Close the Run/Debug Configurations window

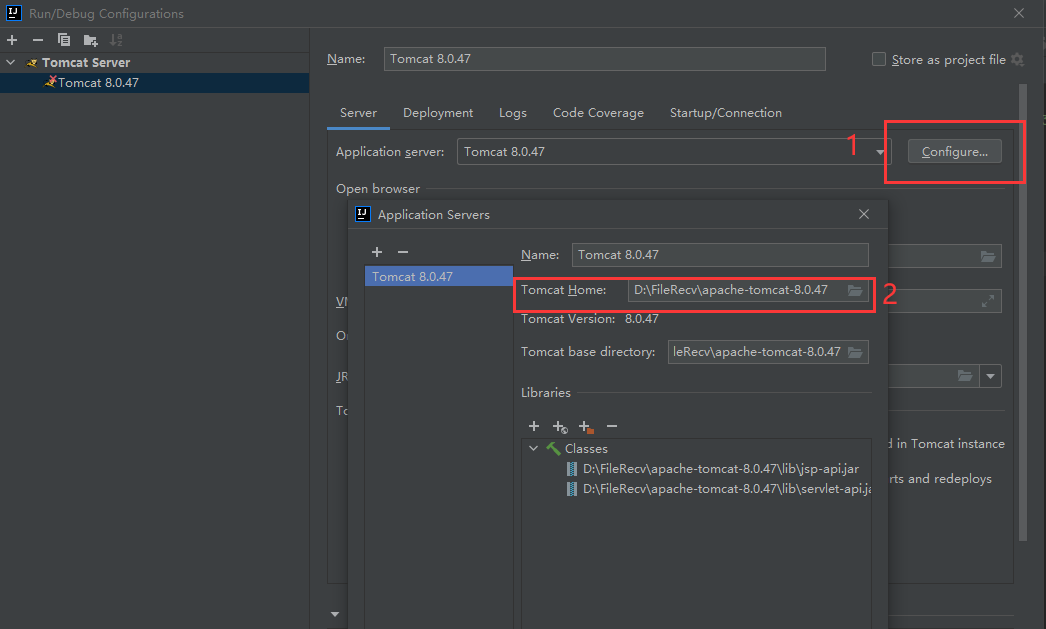pyautogui.click(x=1019, y=13)
